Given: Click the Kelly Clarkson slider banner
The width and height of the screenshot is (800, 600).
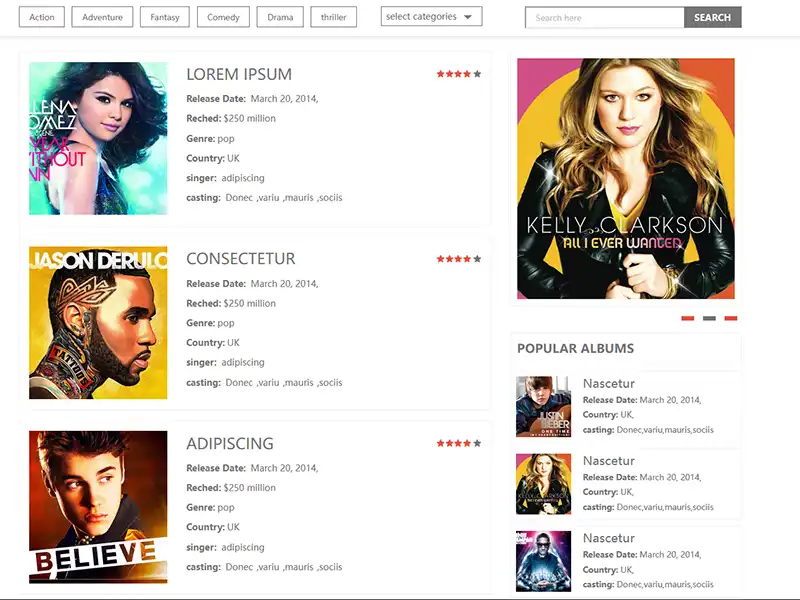Looking at the screenshot, I should (x=626, y=178).
